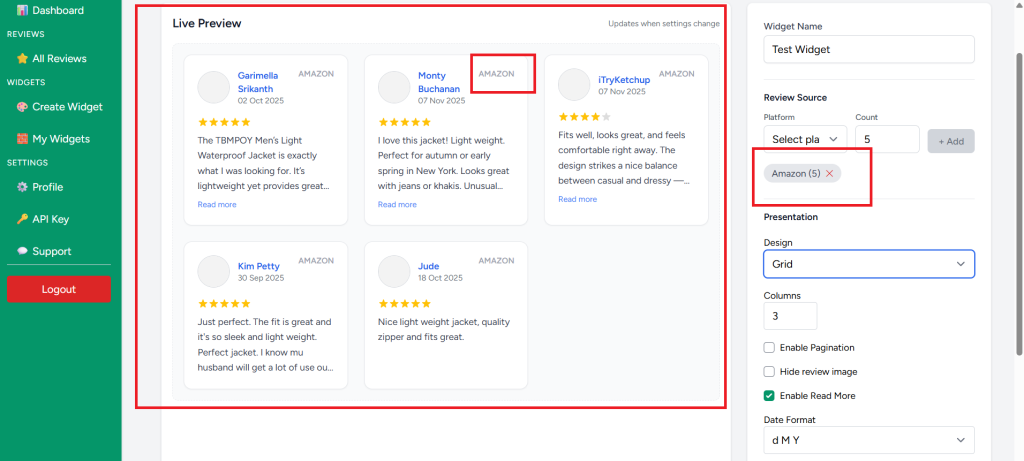Open the Date Format dropdown

click(x=868, y=440)
